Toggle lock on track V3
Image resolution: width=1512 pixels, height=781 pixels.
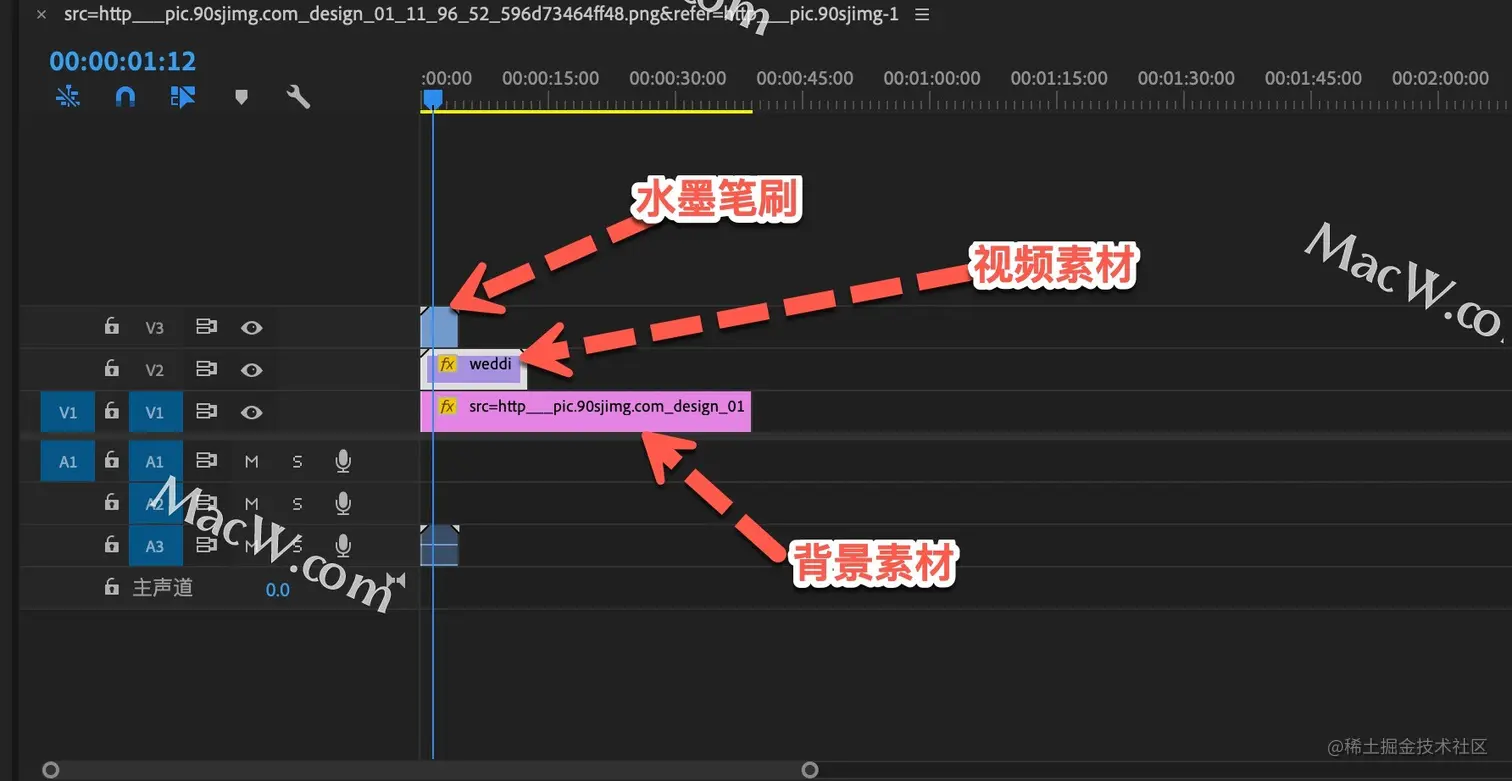pyautogui.click(x=112, y=327)
